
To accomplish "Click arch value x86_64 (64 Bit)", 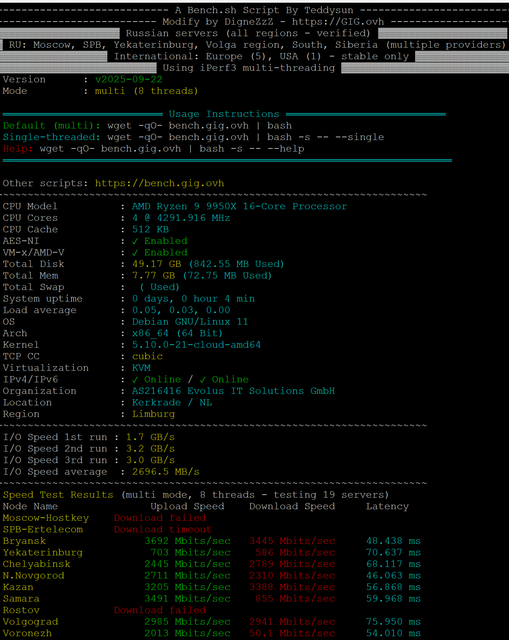I will coord(177,333).
